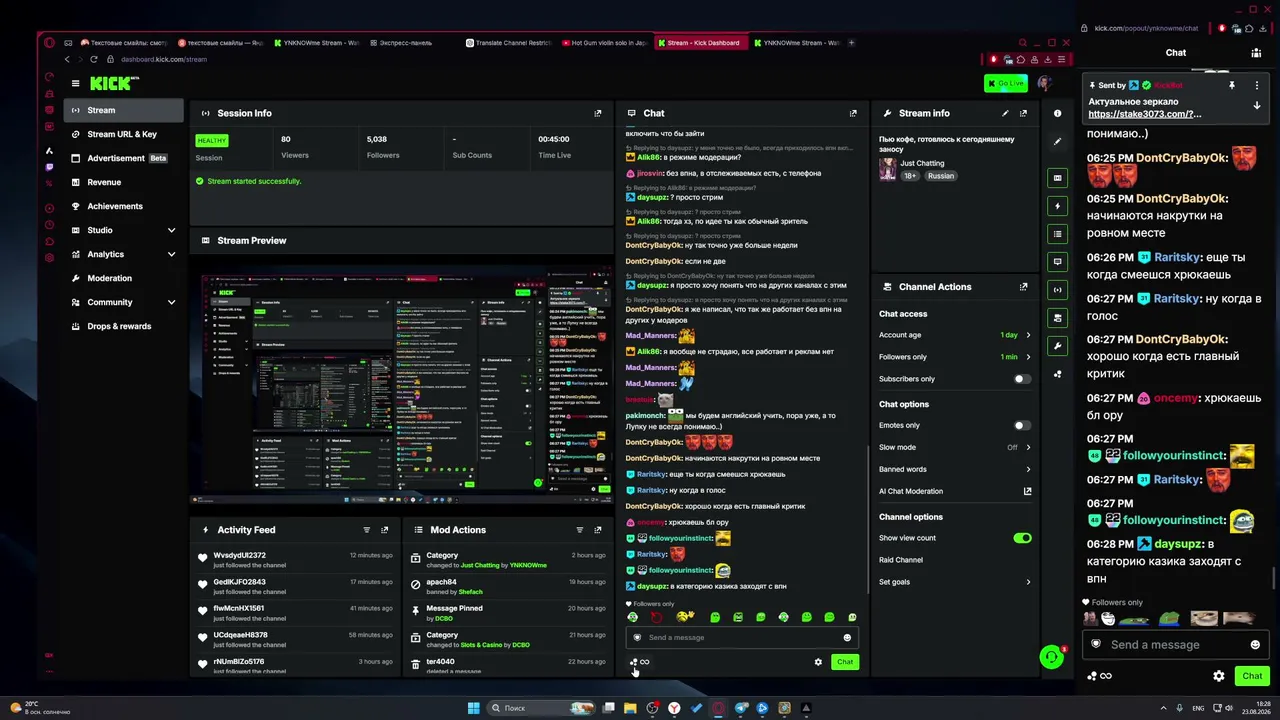1280x720 pixels.
Task: Reload the dashboard page
Action: (x=94, y=59)
